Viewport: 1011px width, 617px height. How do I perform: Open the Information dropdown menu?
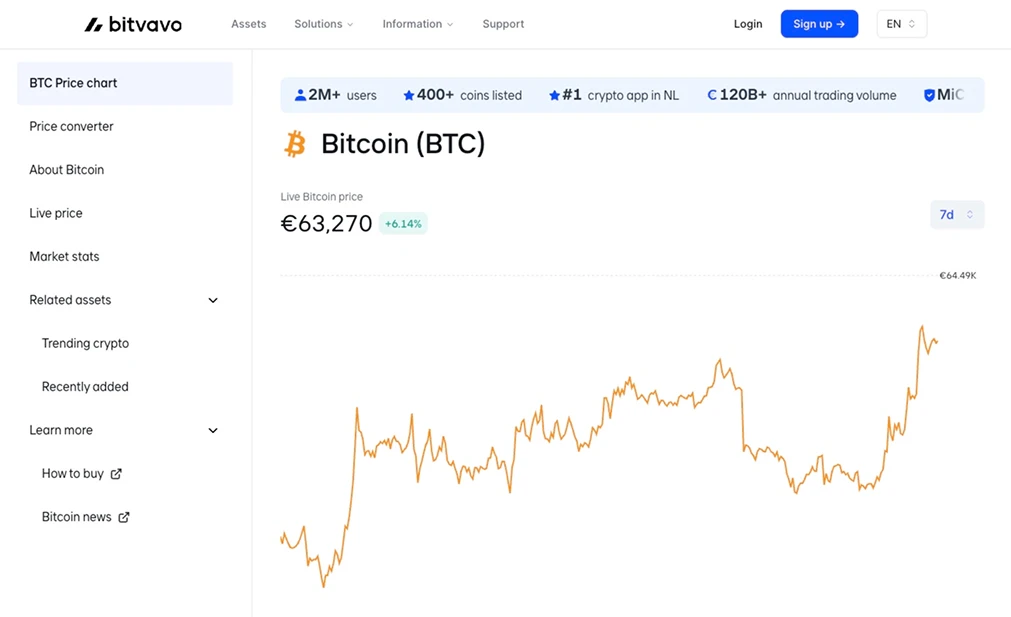(417, 23)
